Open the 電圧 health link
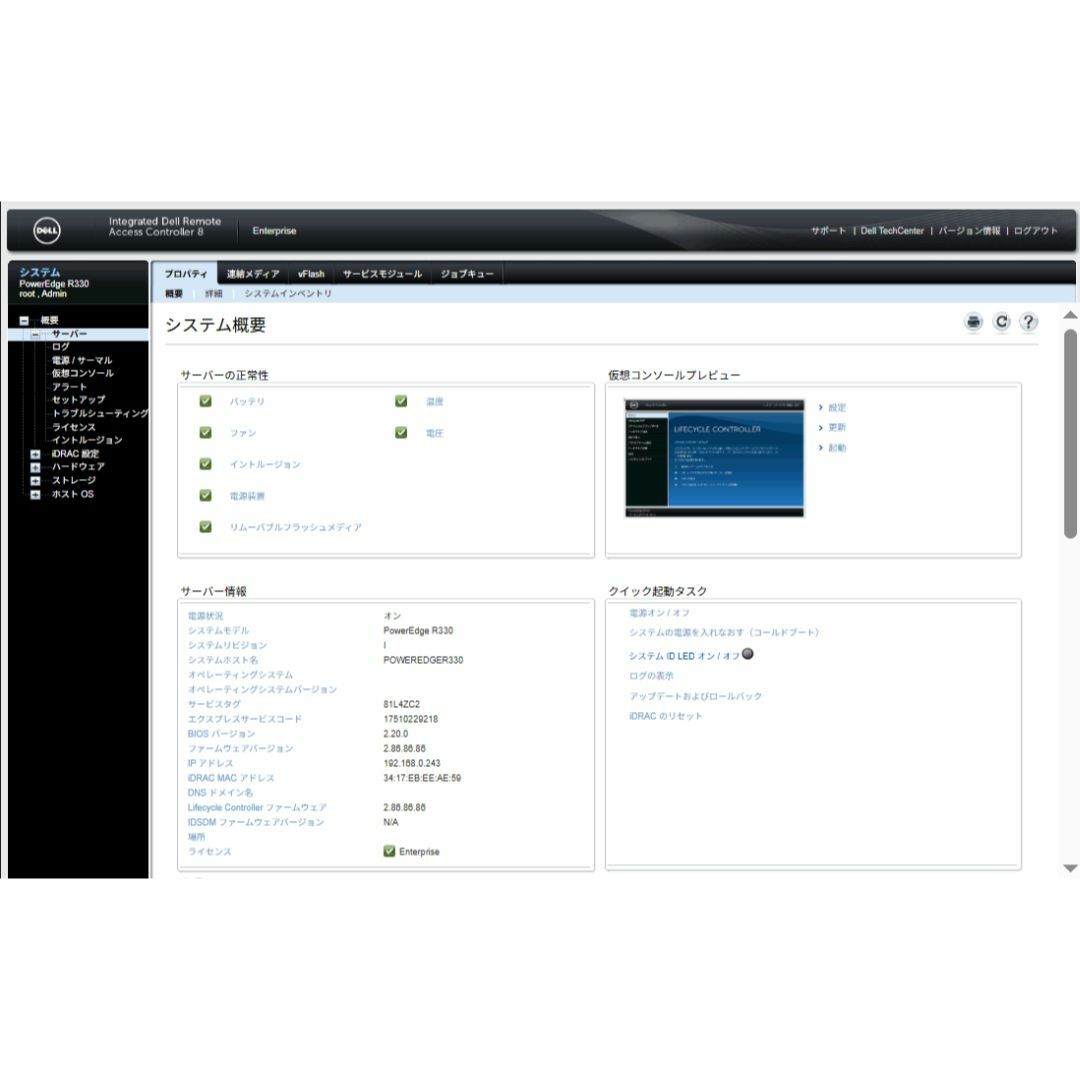 tap(435, 433)
